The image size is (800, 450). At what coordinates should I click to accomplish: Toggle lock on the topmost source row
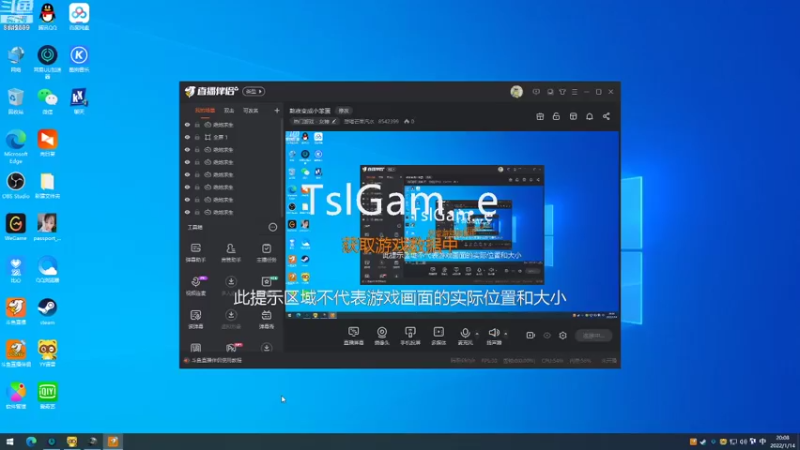pos(197,124)
